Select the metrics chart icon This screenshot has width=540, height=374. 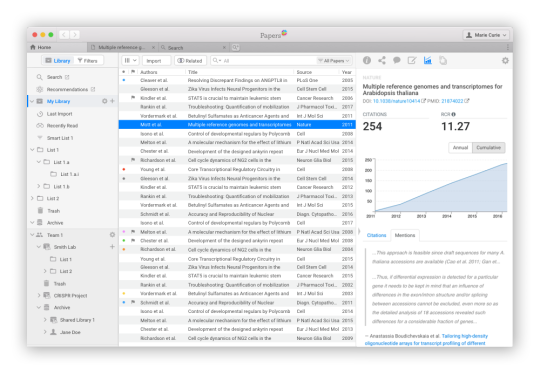[427, 61]
